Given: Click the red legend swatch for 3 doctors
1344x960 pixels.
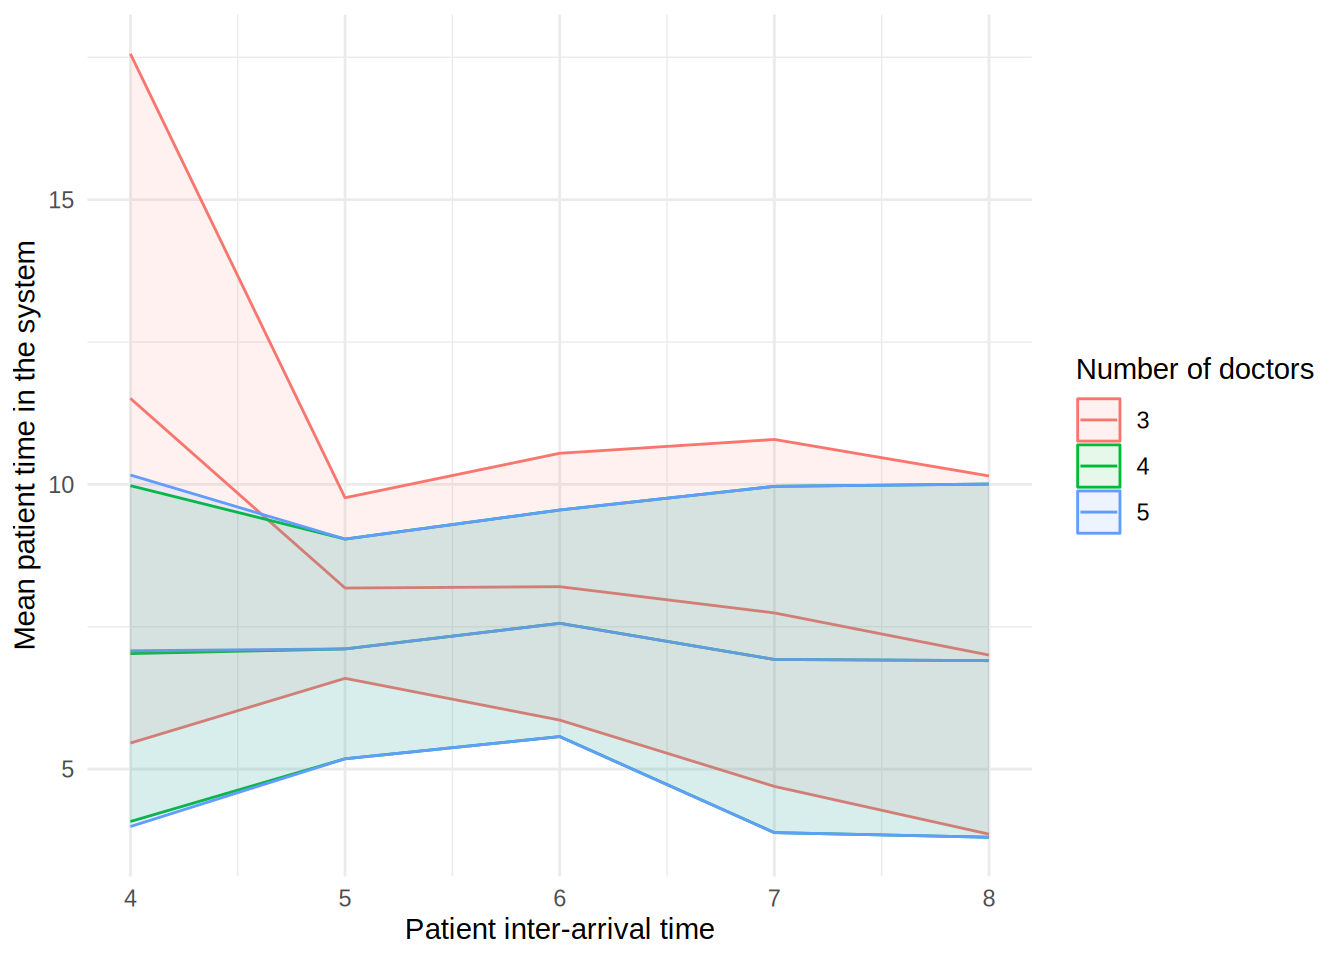Looking at the screenshot, I should 1098,420.
